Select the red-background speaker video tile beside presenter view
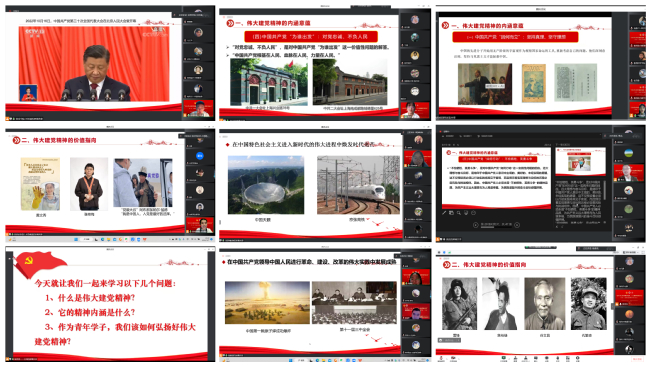The height and width of the screenshot is (365, 648). pos(629,173)
